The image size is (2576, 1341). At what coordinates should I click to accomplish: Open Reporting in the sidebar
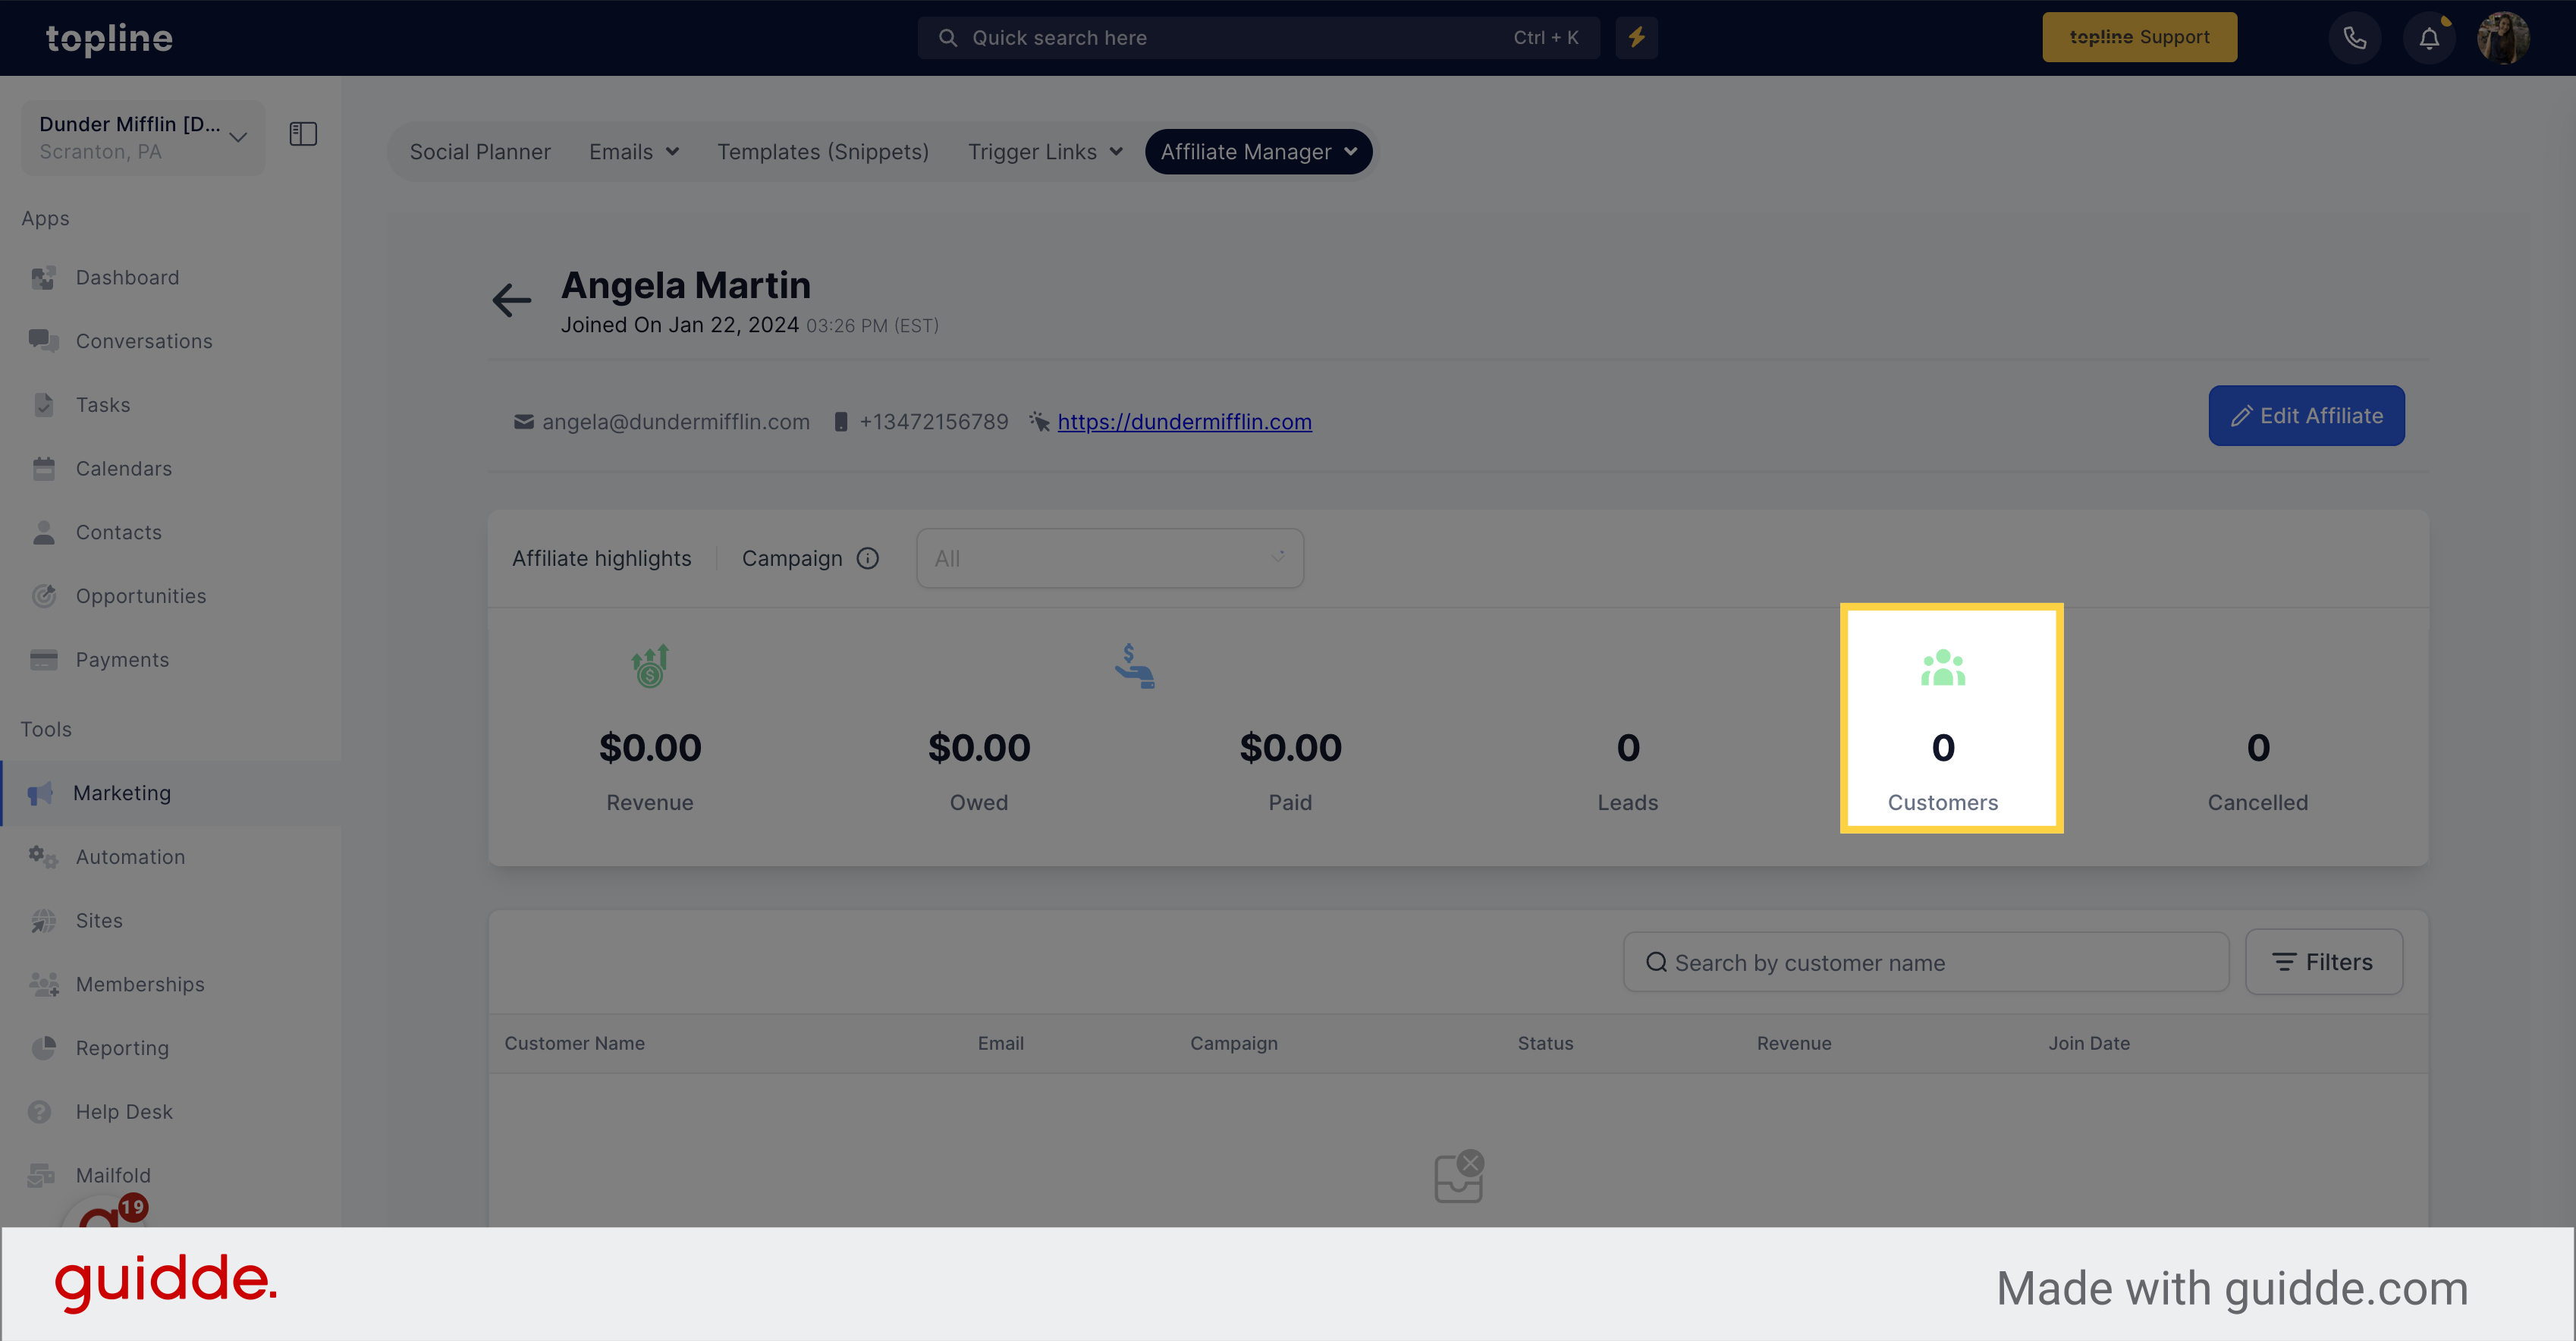[x=122, y=1048]
